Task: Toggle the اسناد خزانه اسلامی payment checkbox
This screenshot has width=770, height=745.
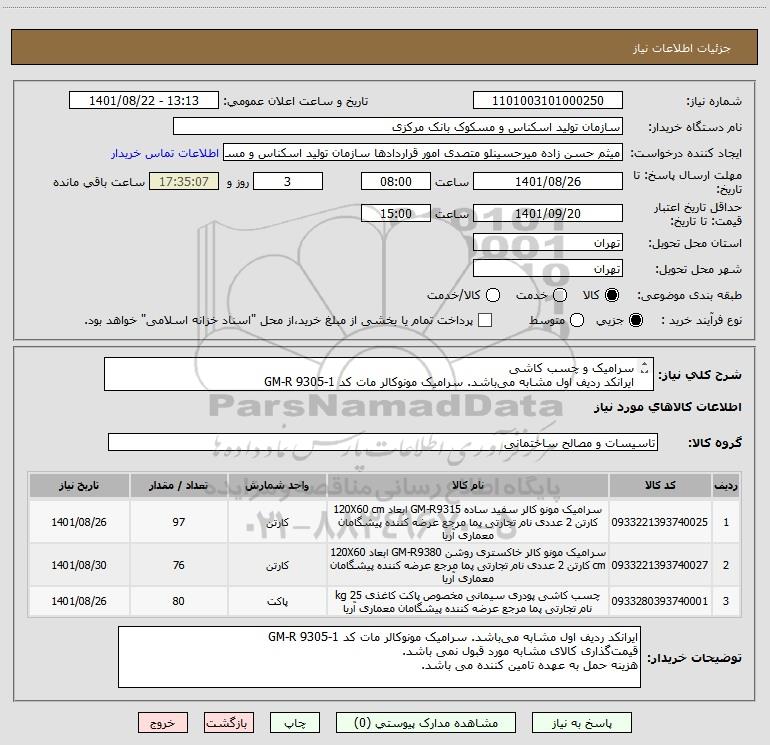Action: (x=485, y=320)
